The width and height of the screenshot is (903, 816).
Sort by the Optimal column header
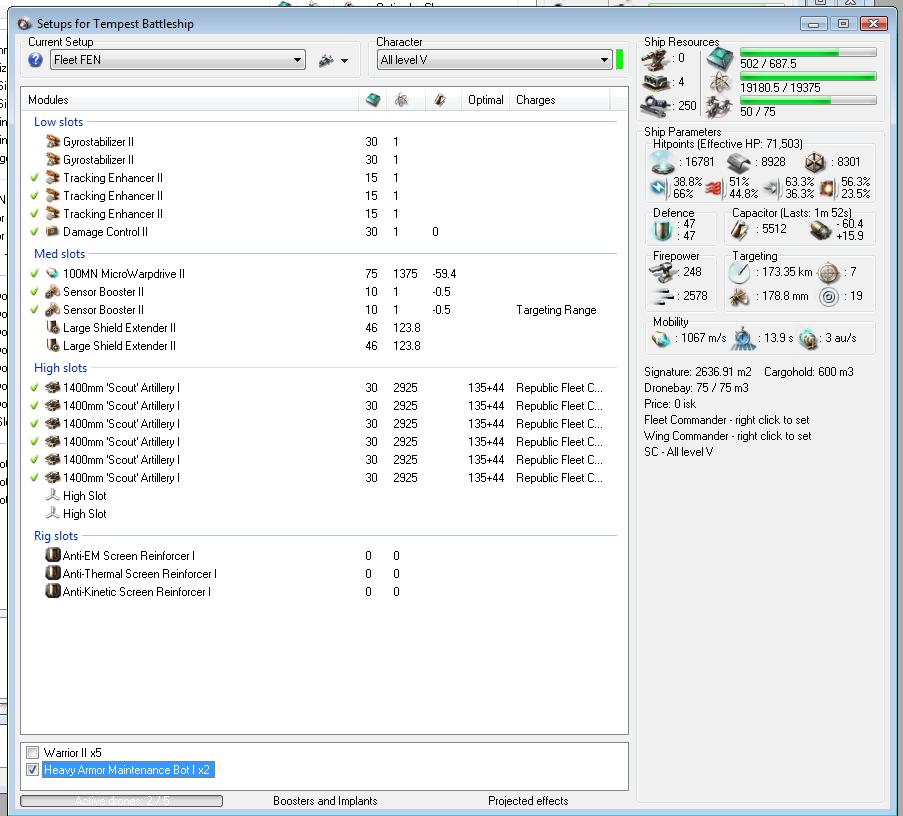tap(485, 100)
